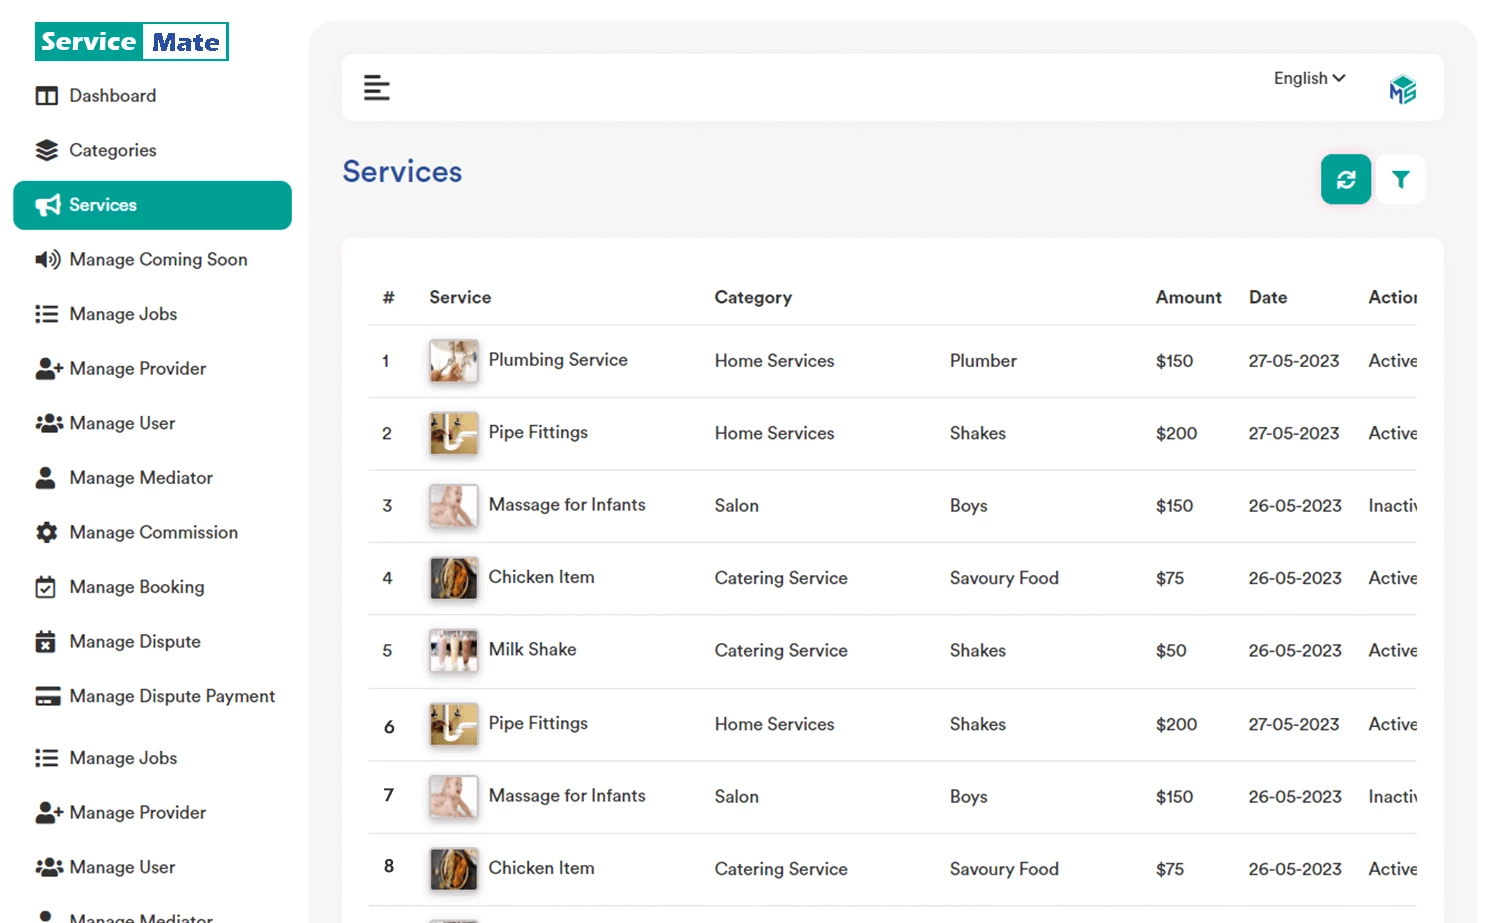Open the filter icon beside refresh

click(x=1401, y=180)
